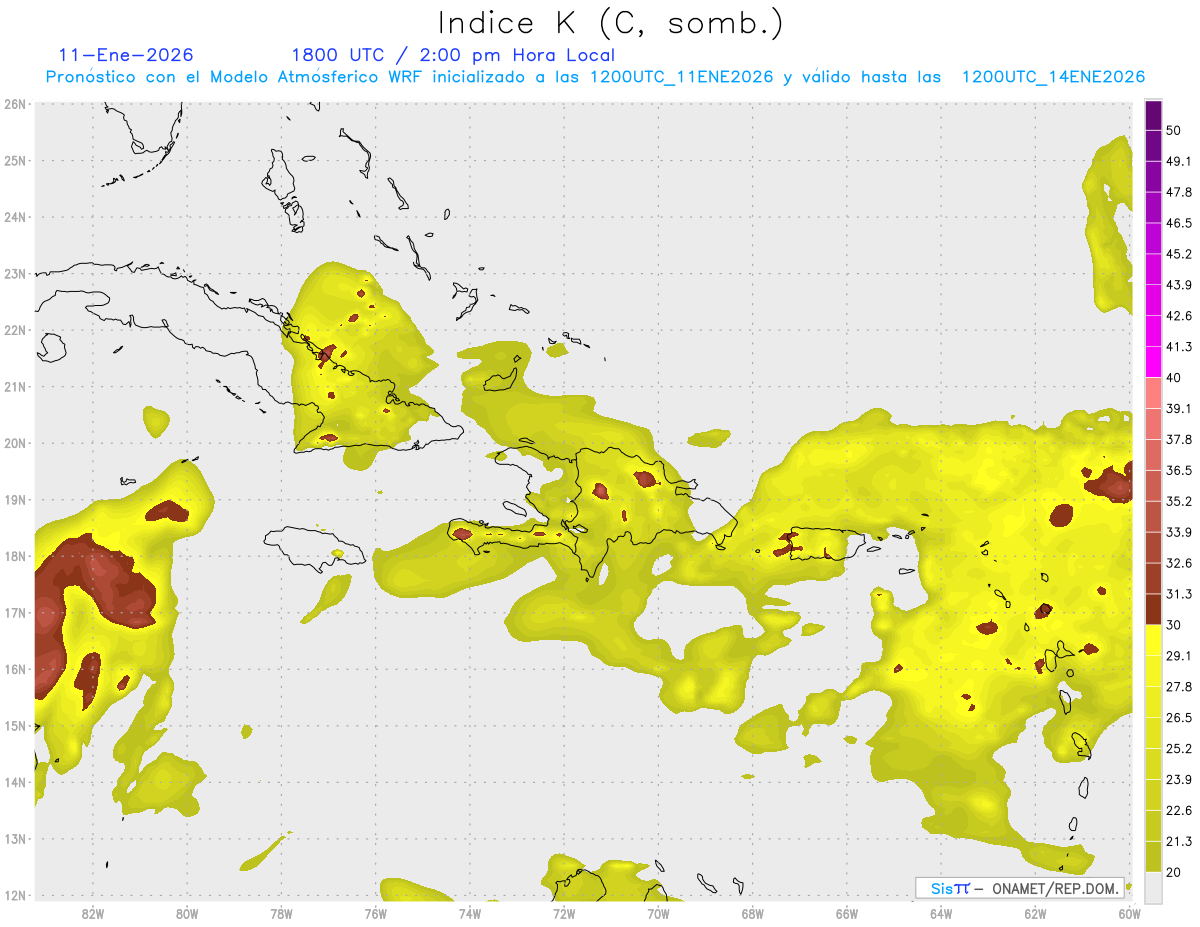Click the "Indice K (C, somb.)" title
The height and width of the screenshot is (927, 1200).
pyautogui.click(x=610, y=22)
